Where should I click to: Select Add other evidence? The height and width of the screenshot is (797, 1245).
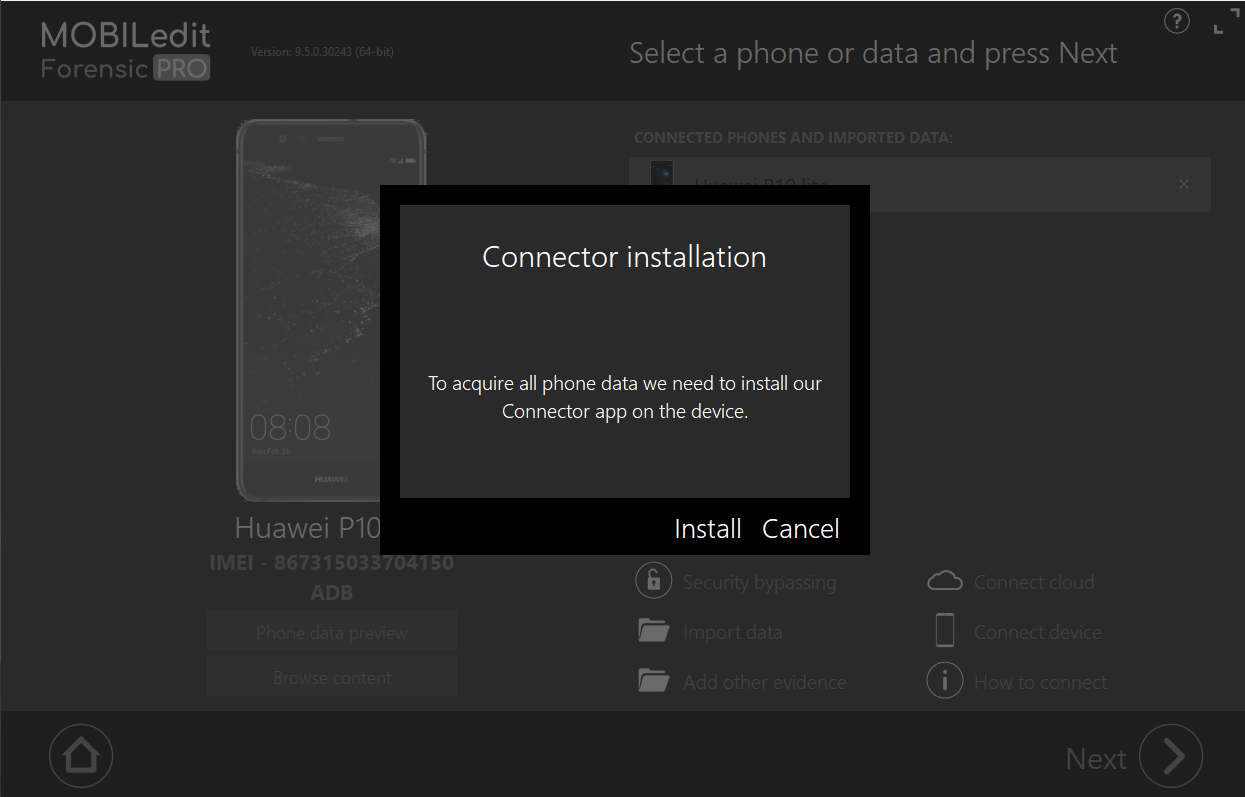(765, 682)
